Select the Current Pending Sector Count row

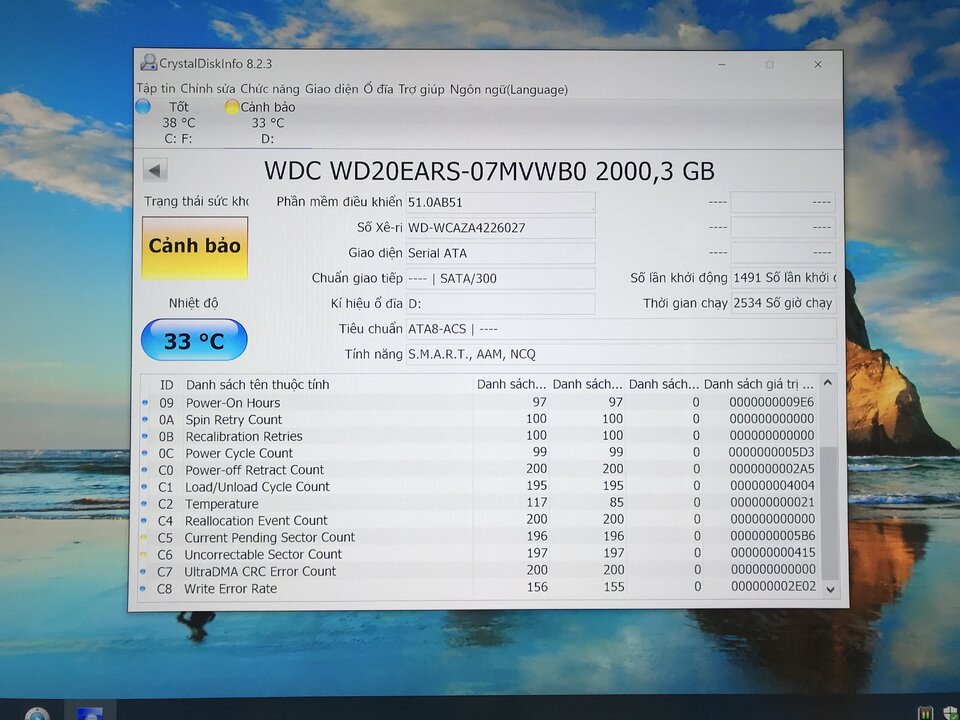(x=479, y=537)
